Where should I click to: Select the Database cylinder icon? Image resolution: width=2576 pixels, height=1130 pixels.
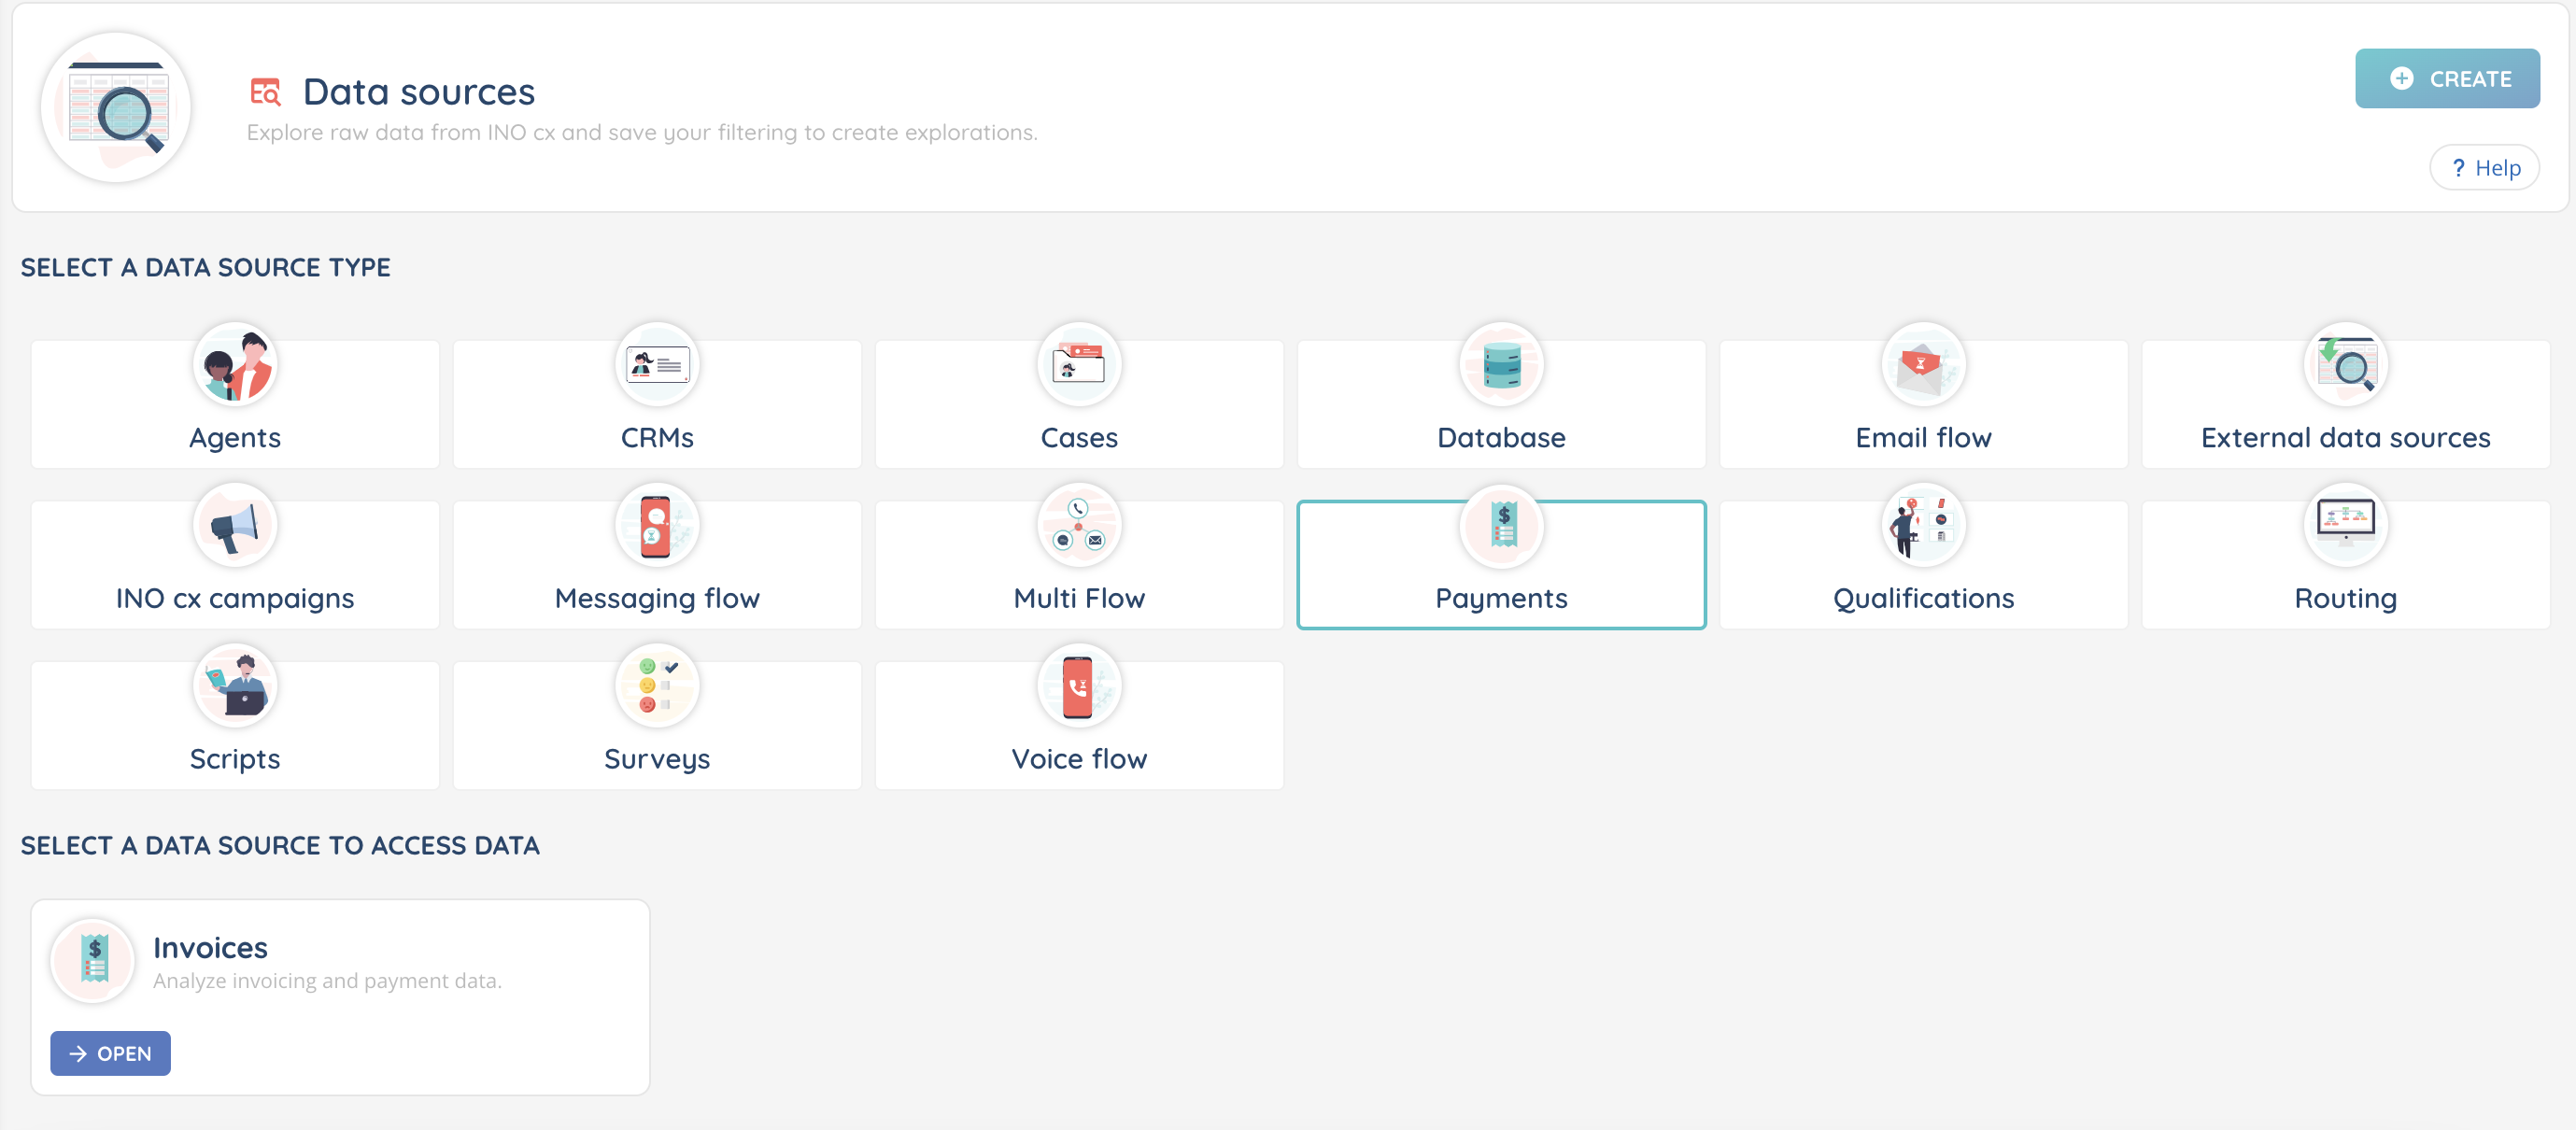(x=1501, y=365)
